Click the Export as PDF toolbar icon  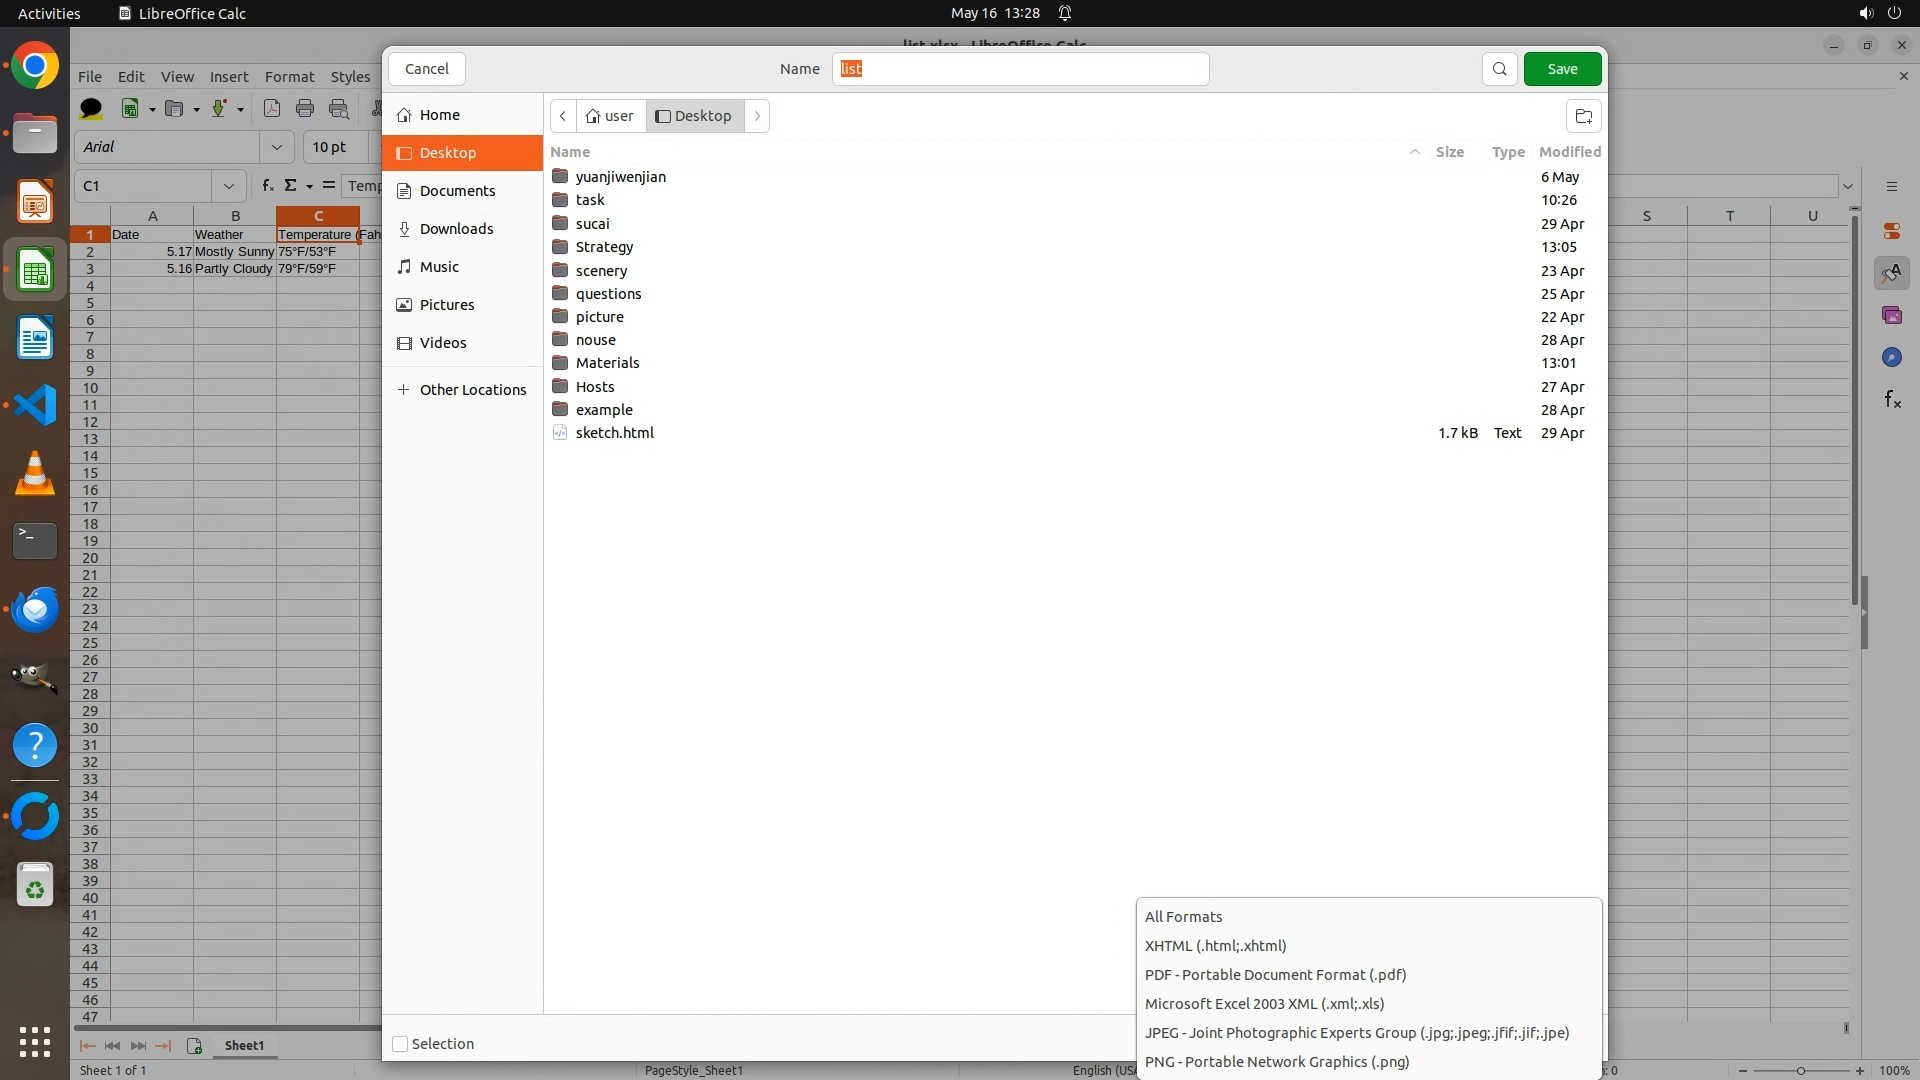point(271,109)
